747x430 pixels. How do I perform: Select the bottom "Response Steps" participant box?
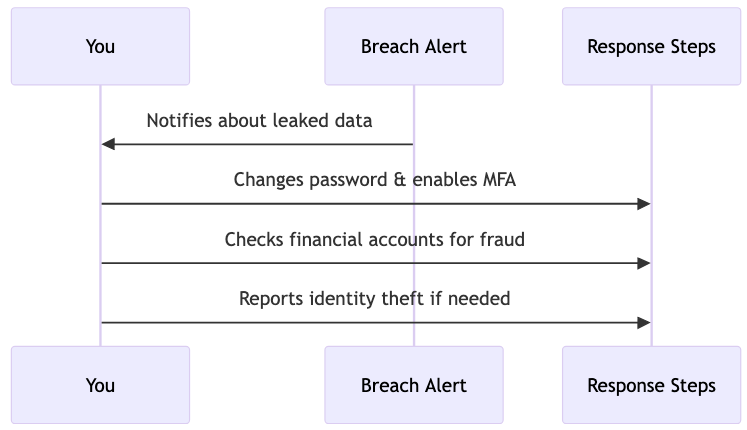coord(651,385)
